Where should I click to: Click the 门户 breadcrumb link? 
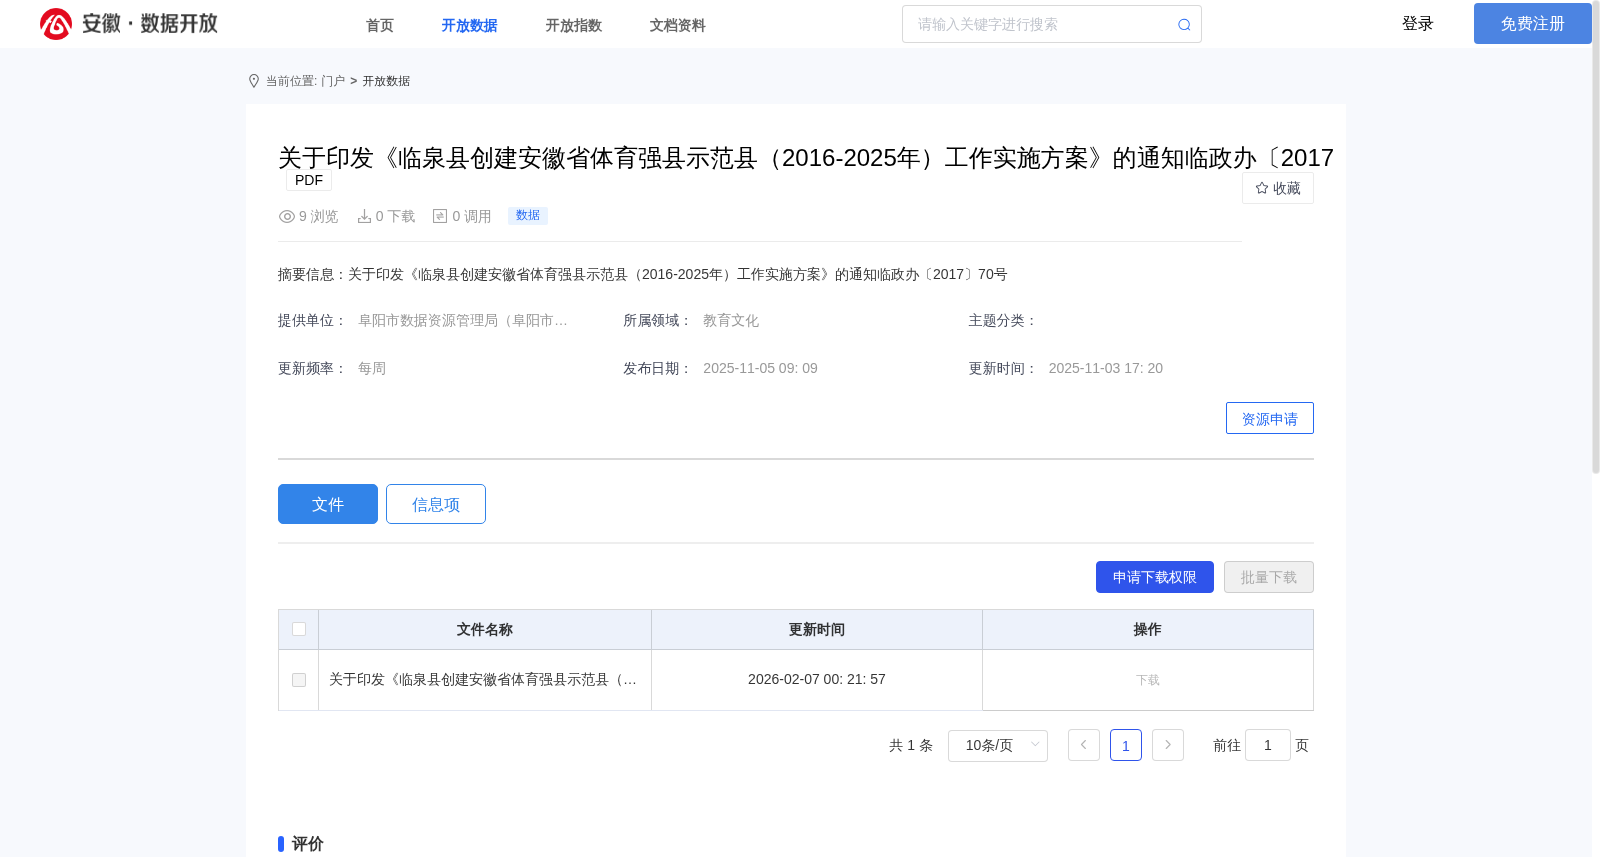333,81
